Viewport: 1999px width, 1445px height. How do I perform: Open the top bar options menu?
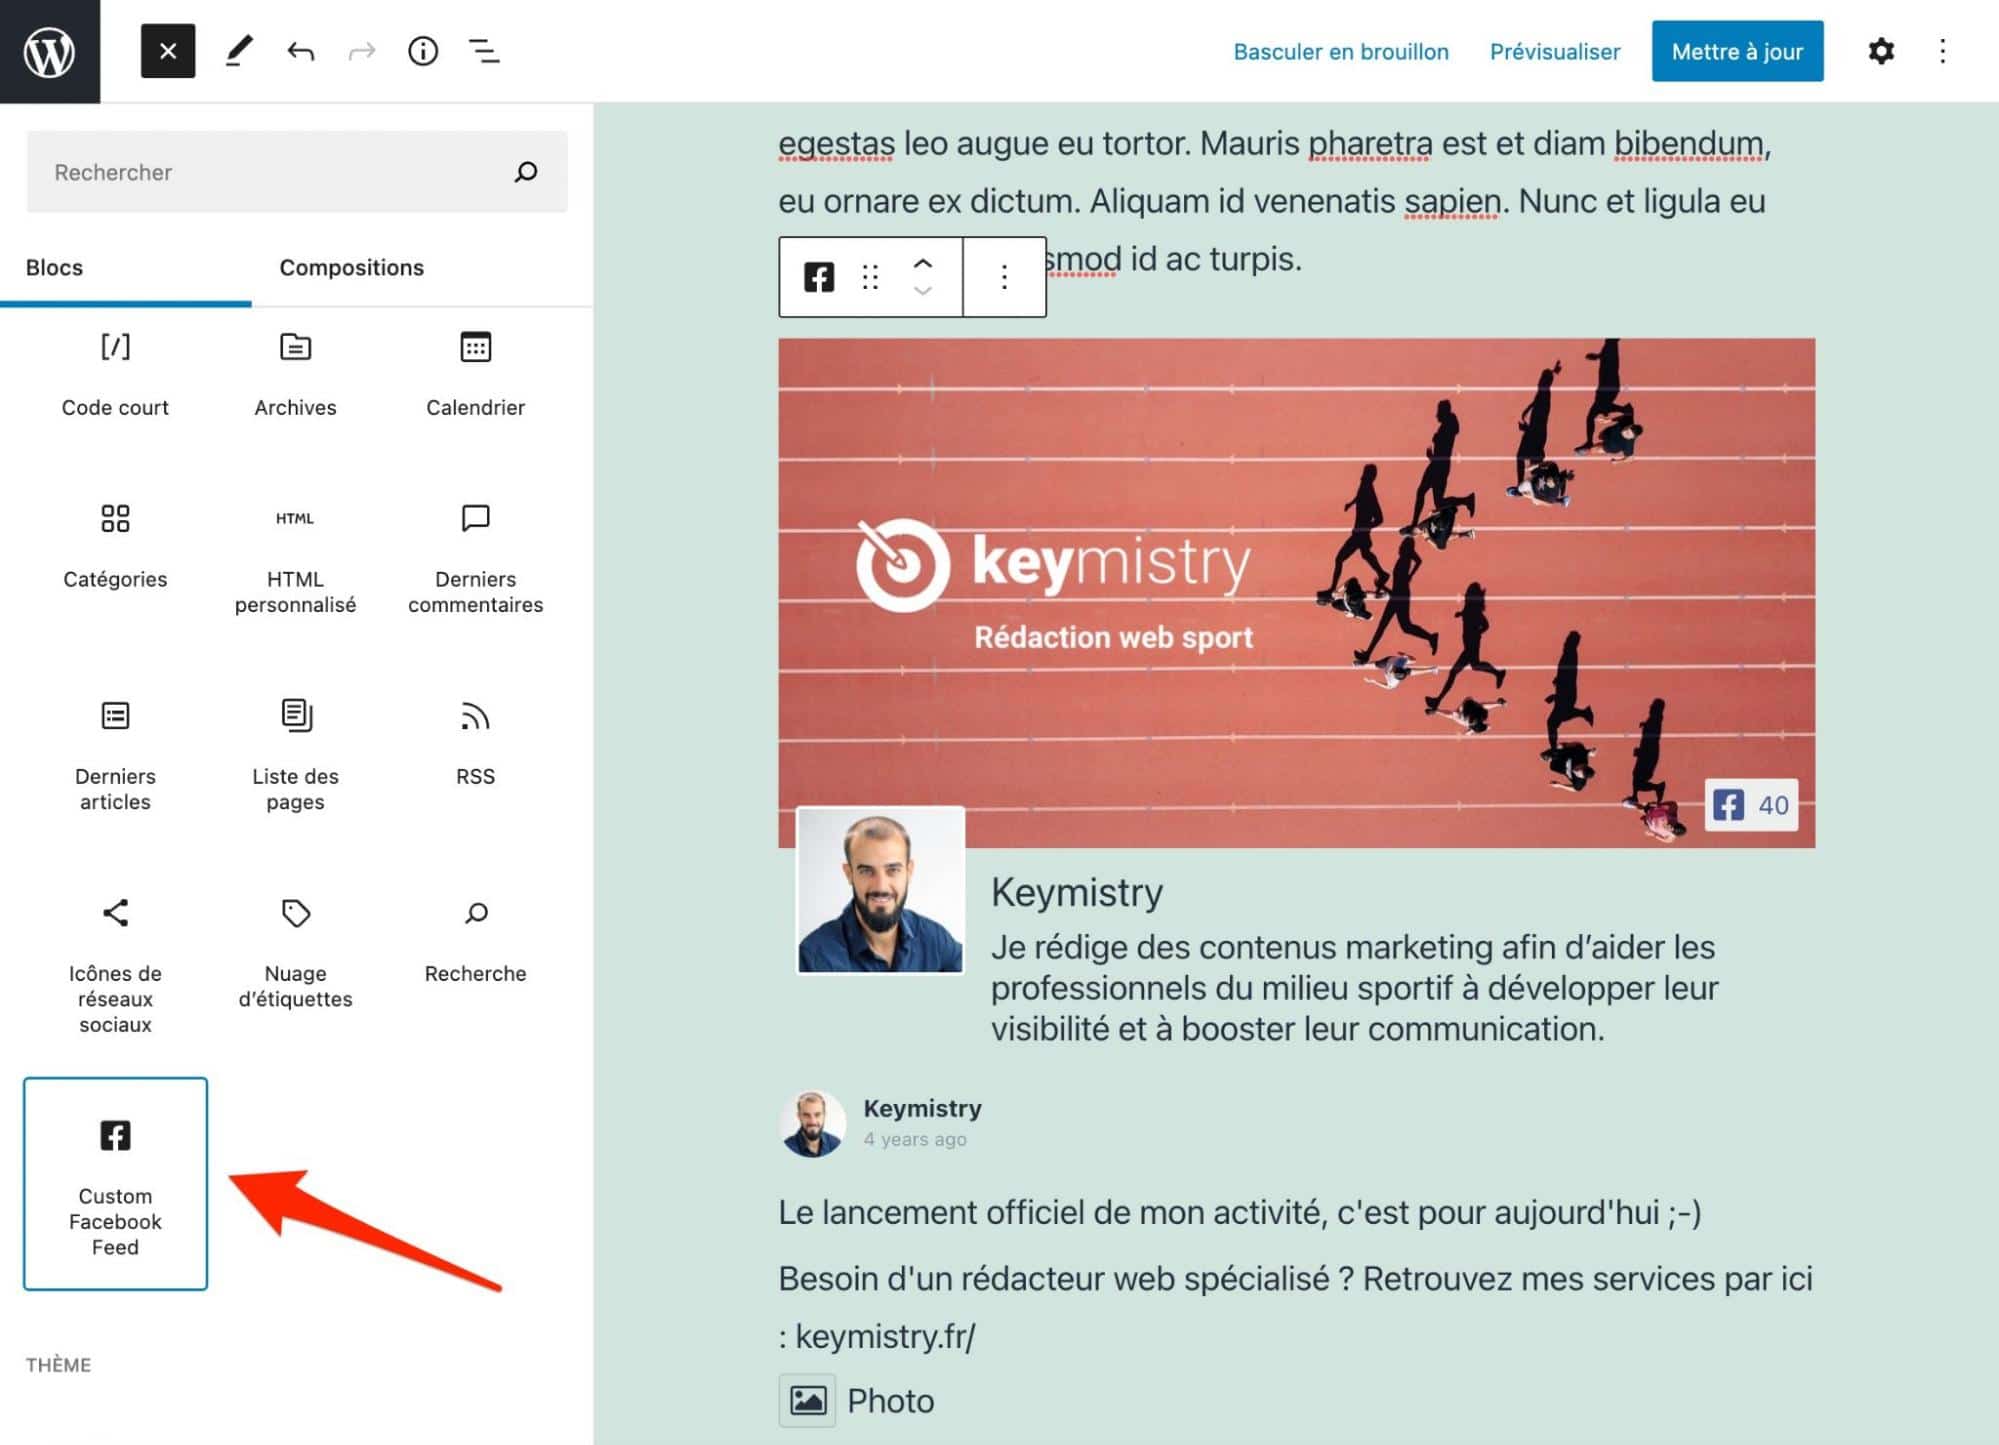(1942, 51)
